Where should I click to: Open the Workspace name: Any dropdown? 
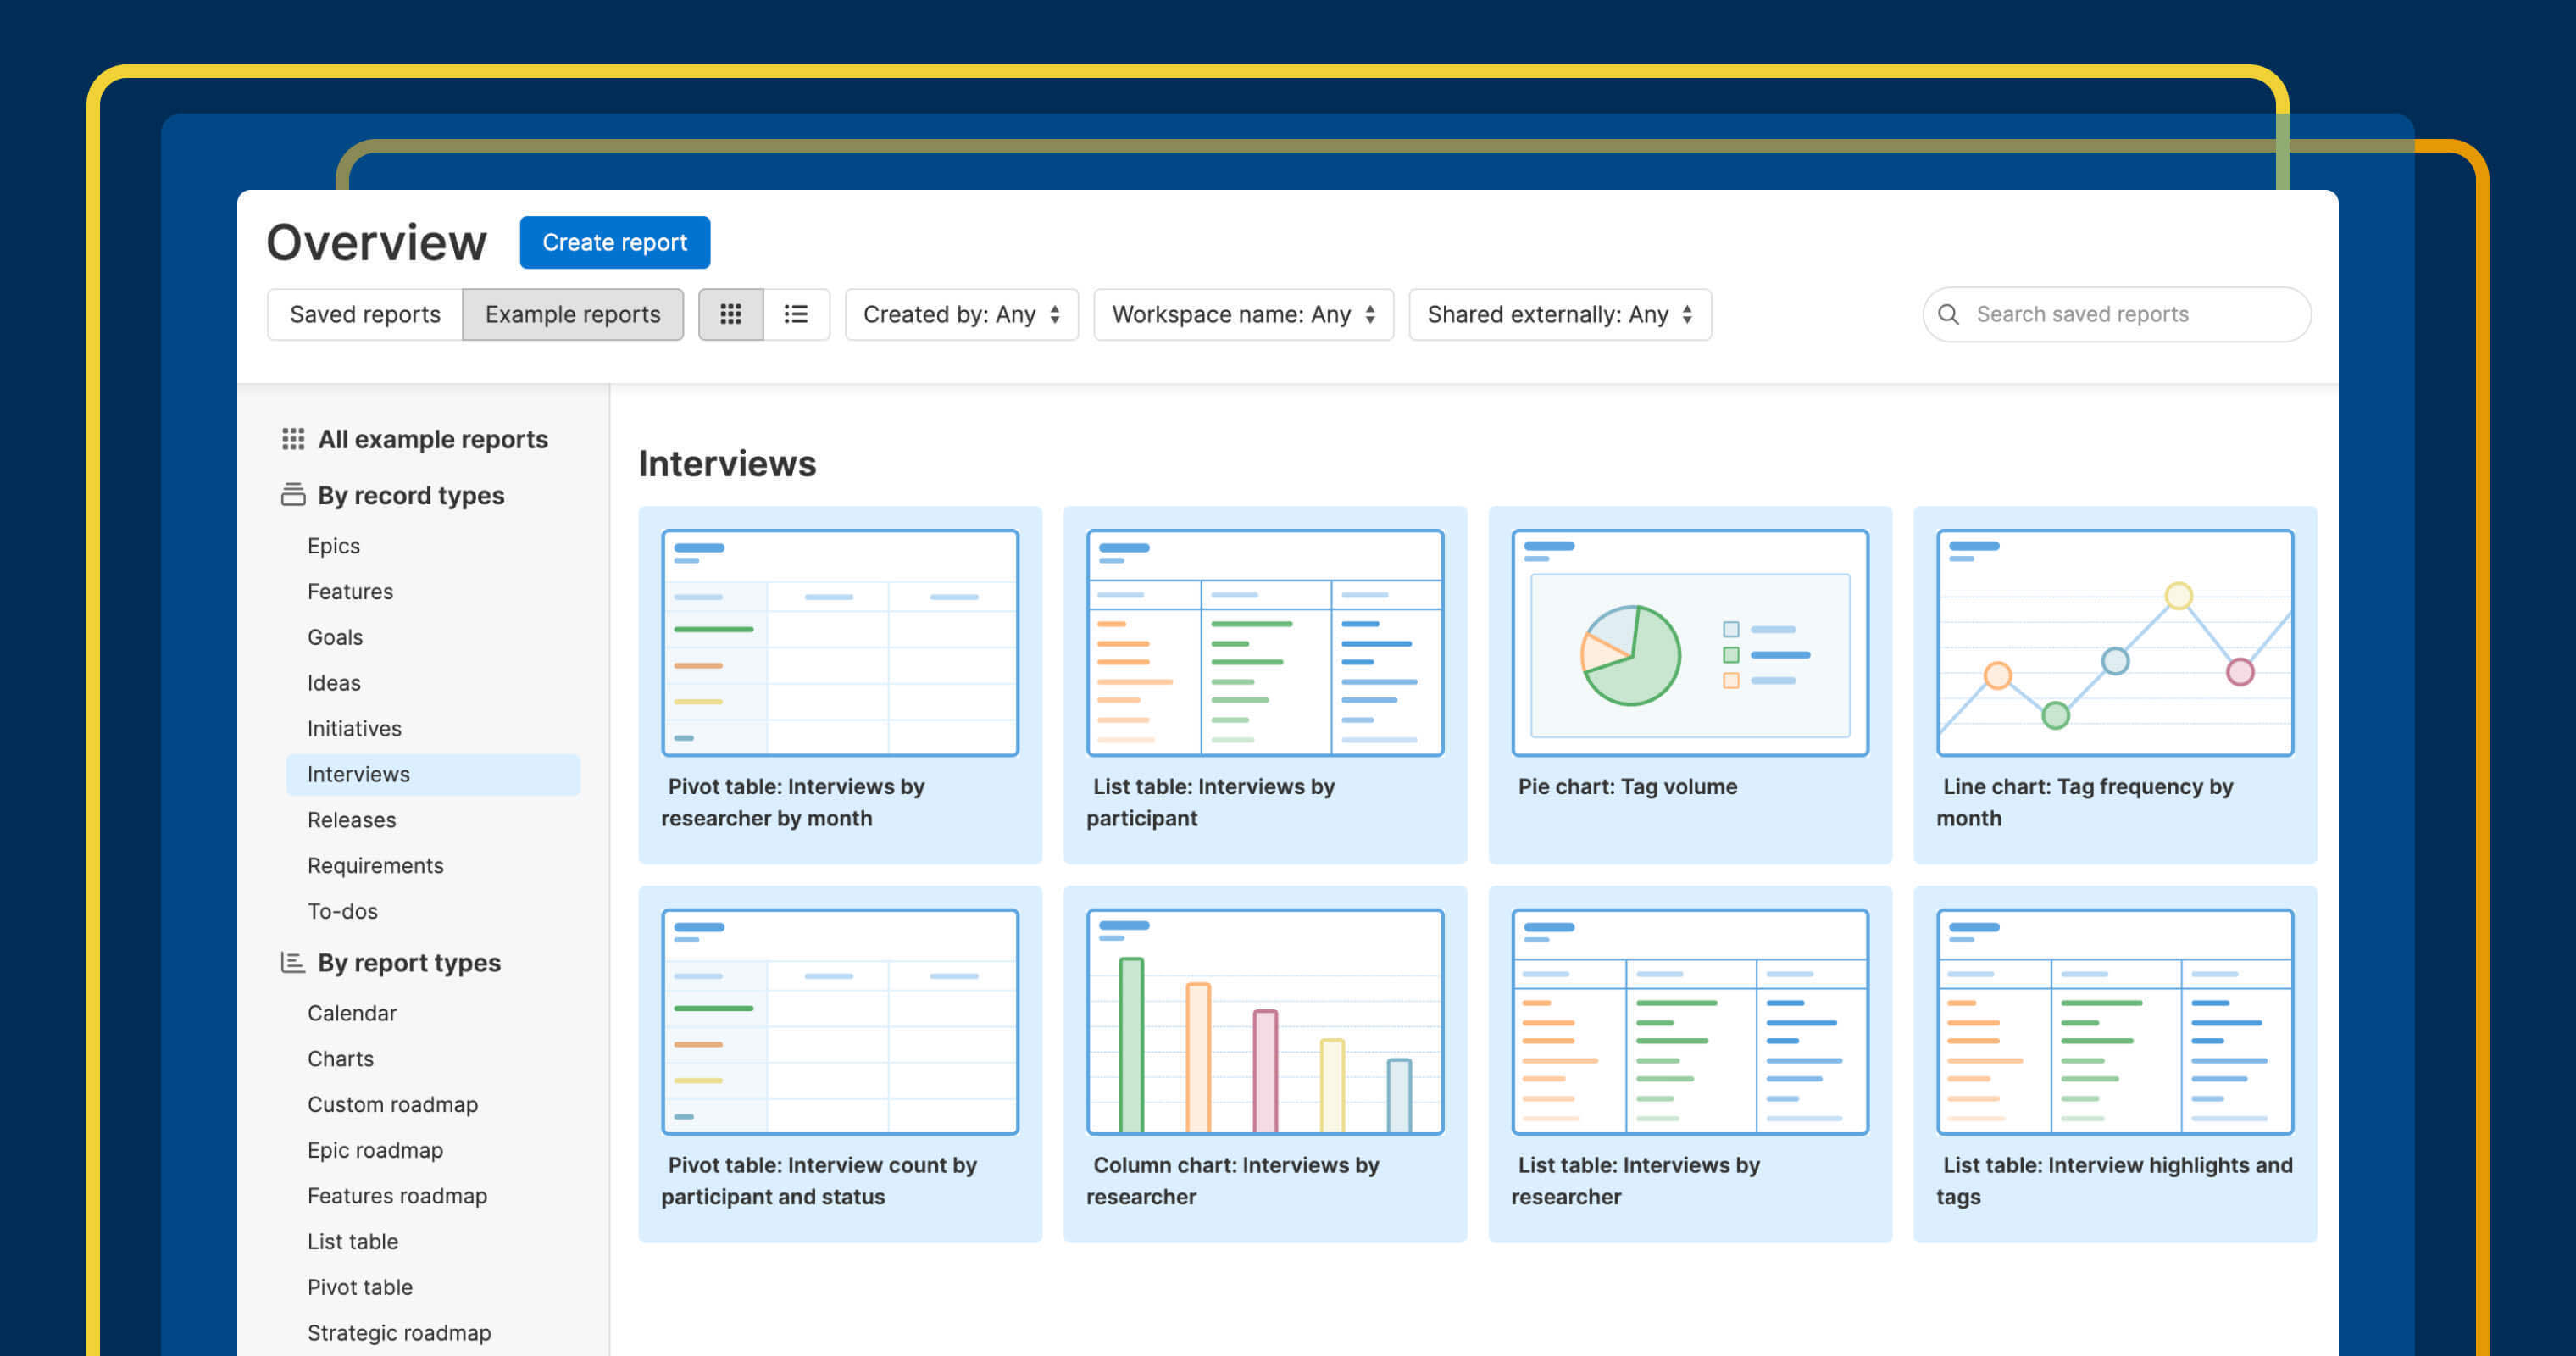tap(1243, 314)
